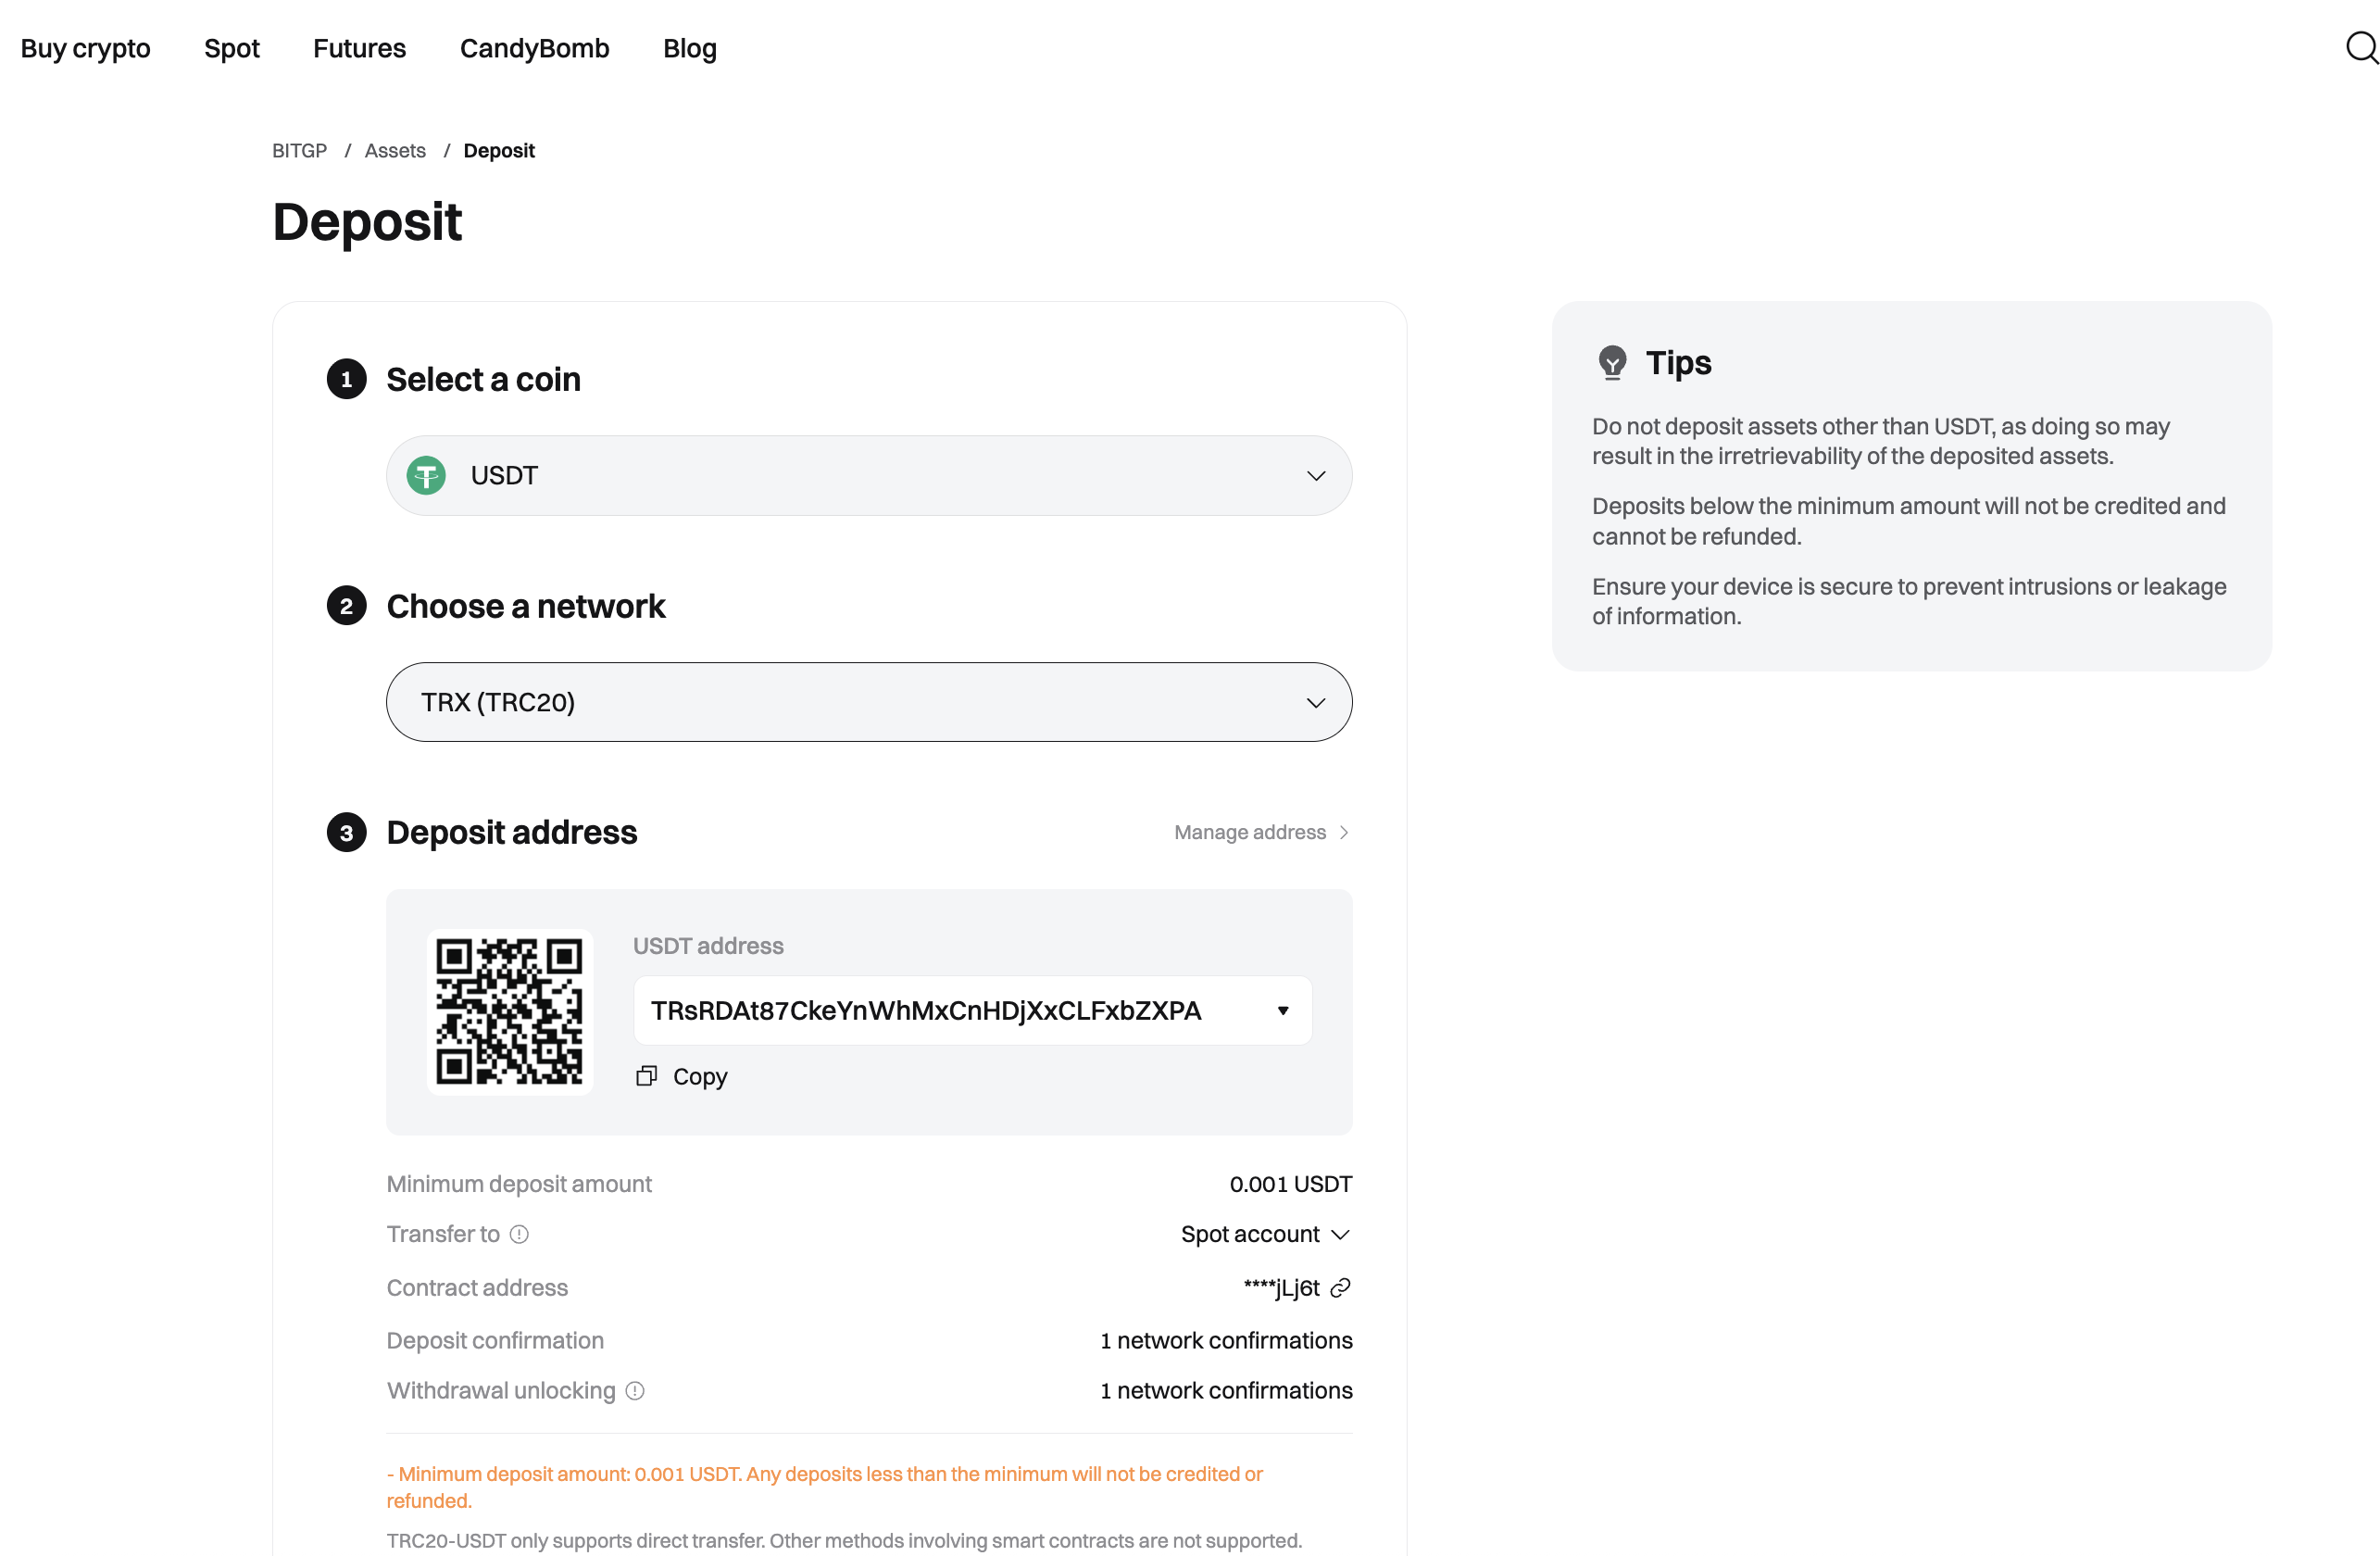Go to Assets via the breadcrumb
This screenshot has width=2380, height=1556.
(394, 150)
